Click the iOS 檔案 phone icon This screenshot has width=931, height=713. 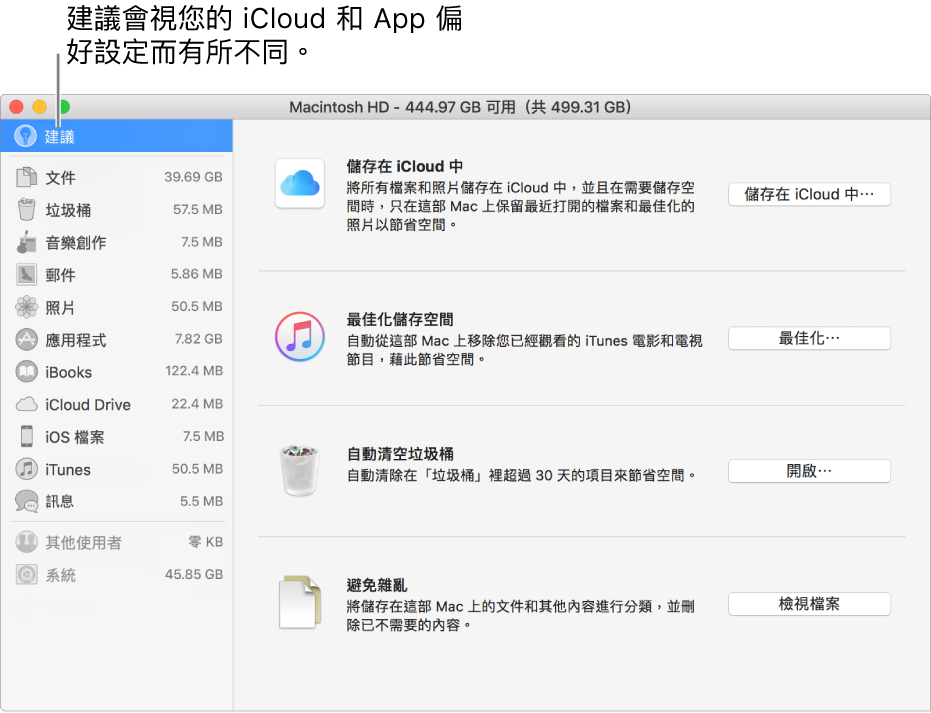coord(27,436)
